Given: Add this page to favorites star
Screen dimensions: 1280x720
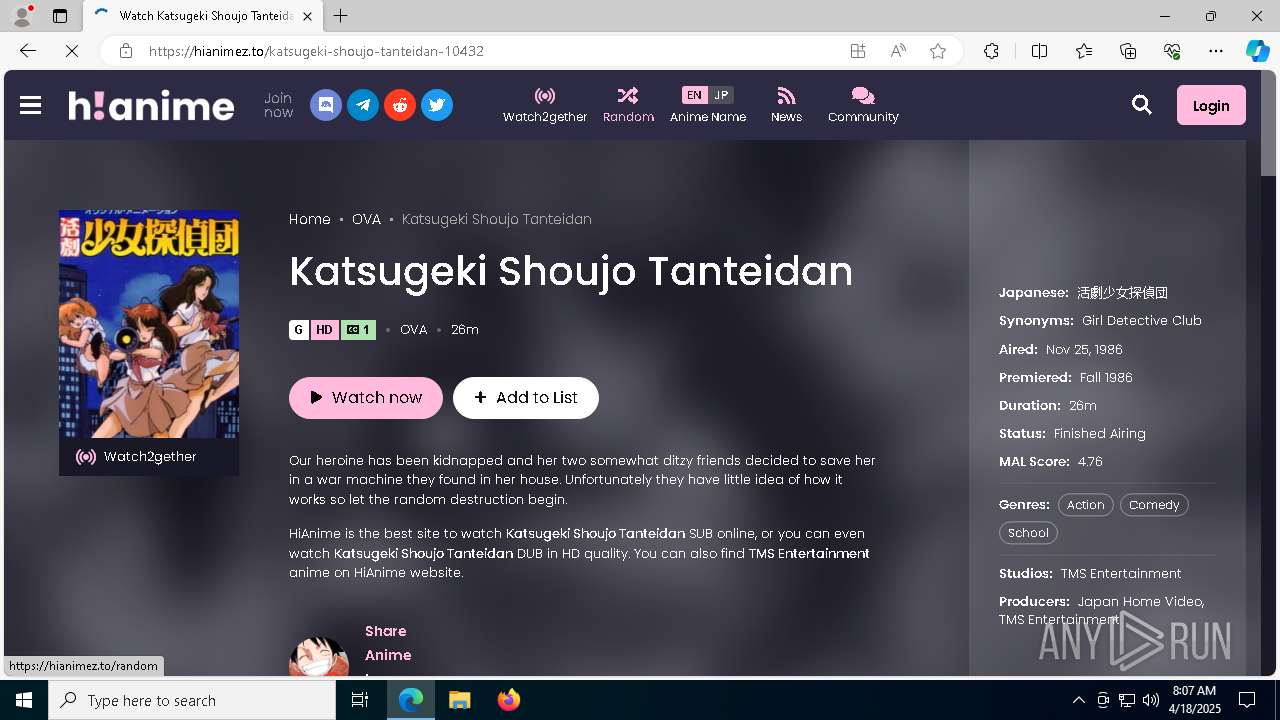Looking at the screenshot, I should [938, 51].
